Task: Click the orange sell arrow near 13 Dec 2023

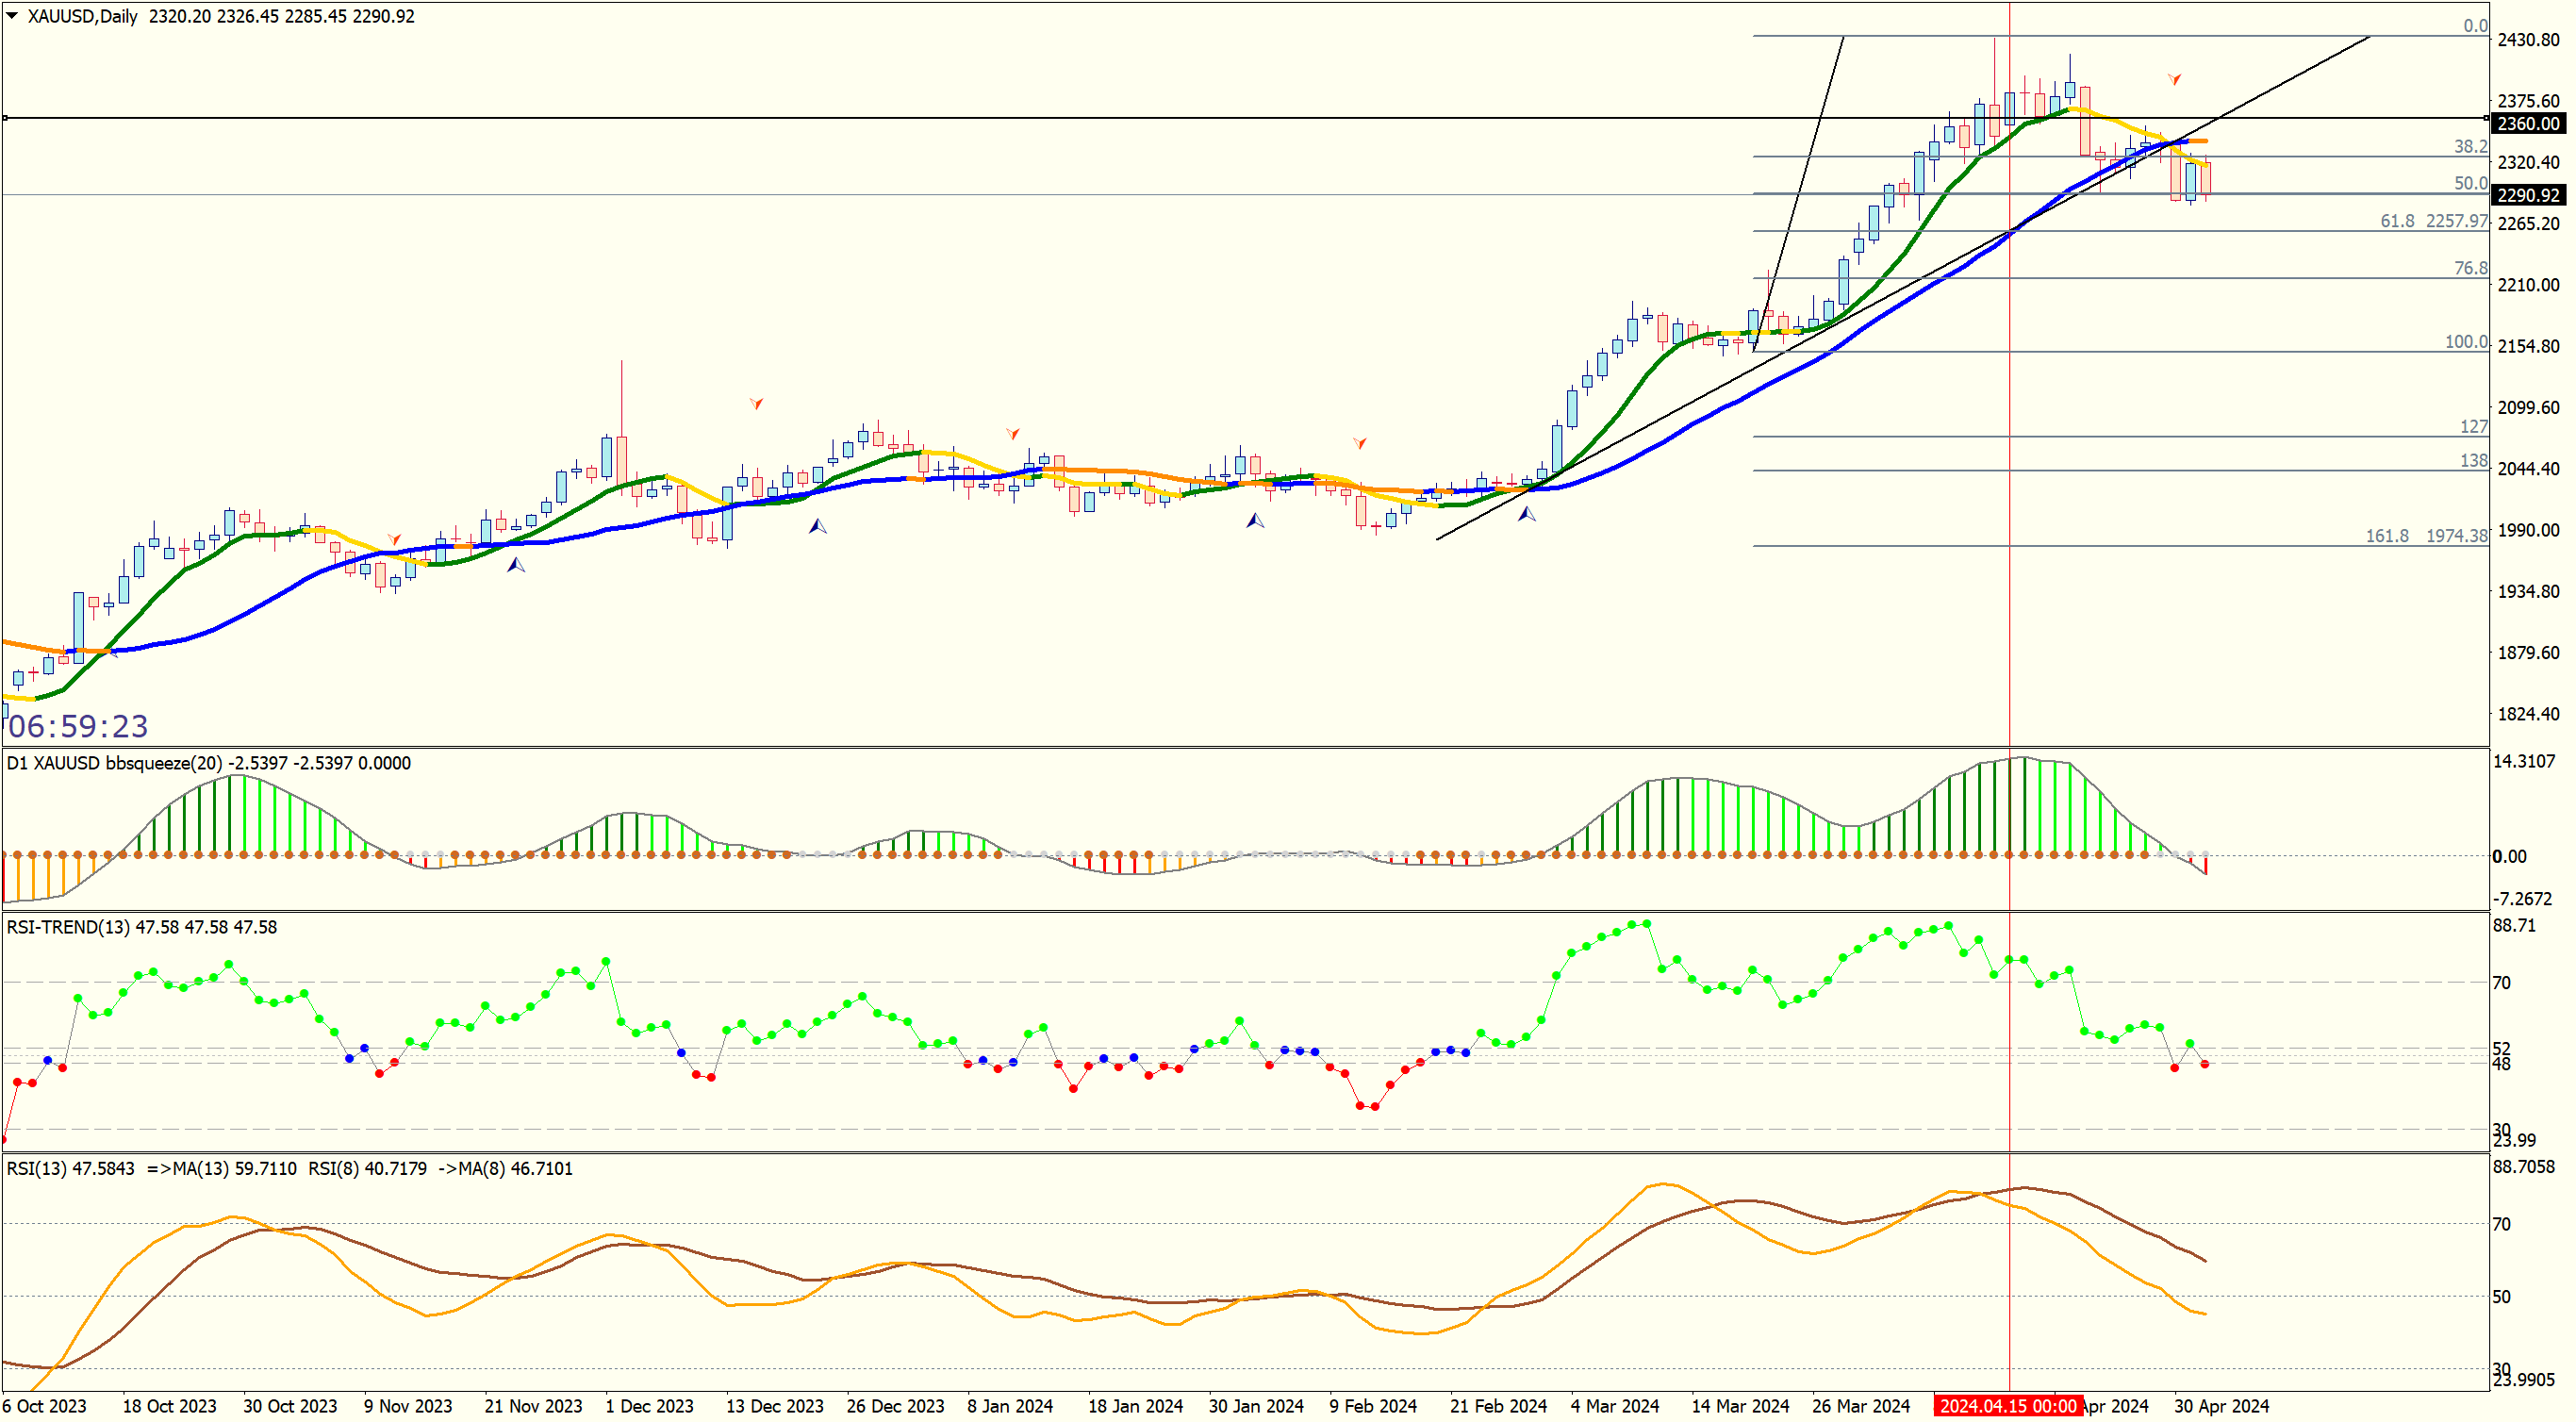Action: [757, 403]
